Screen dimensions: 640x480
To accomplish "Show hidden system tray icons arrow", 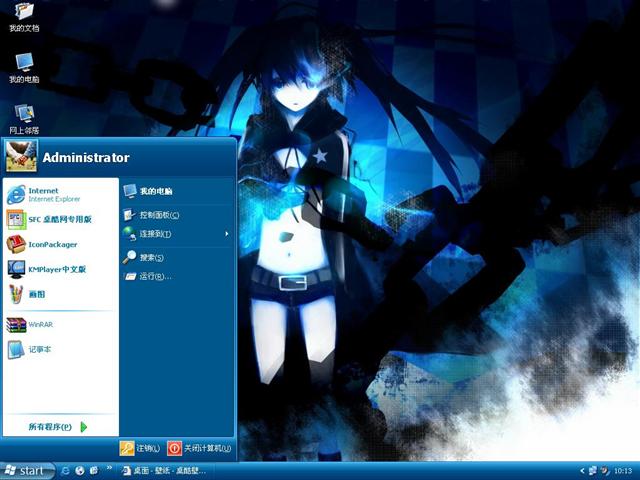I will (x=582, y=470).
